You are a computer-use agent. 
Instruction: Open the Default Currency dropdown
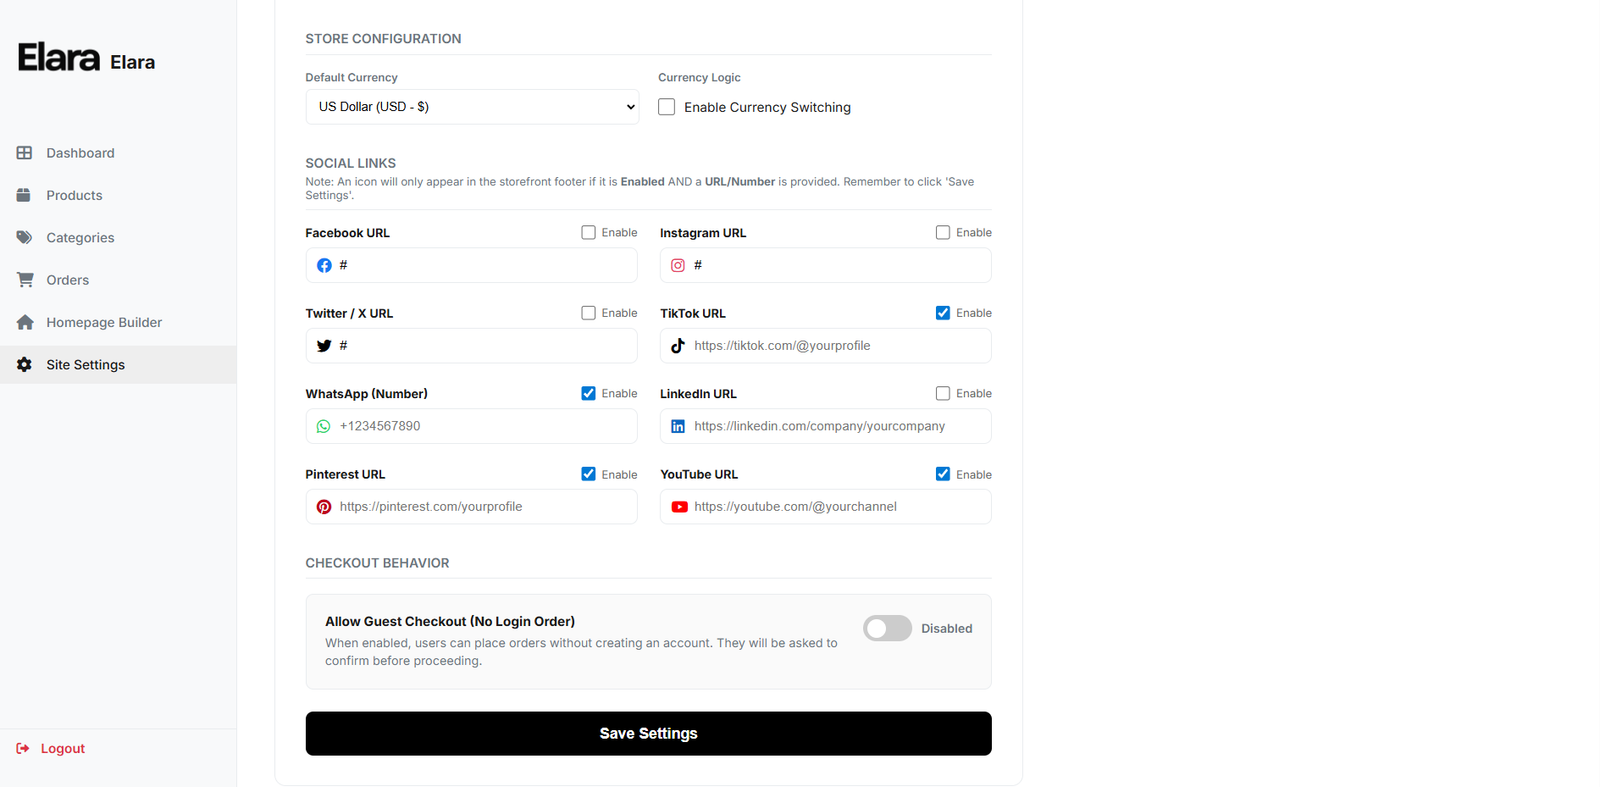click(472, 107)
